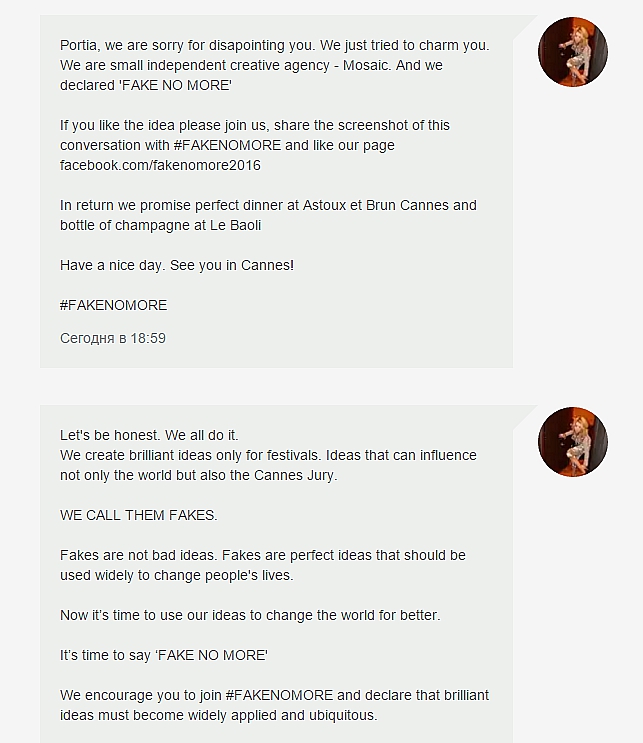Click the 'bottle of champagne at Le Baoli' line
643x743 pixels.
click(162, 225)
